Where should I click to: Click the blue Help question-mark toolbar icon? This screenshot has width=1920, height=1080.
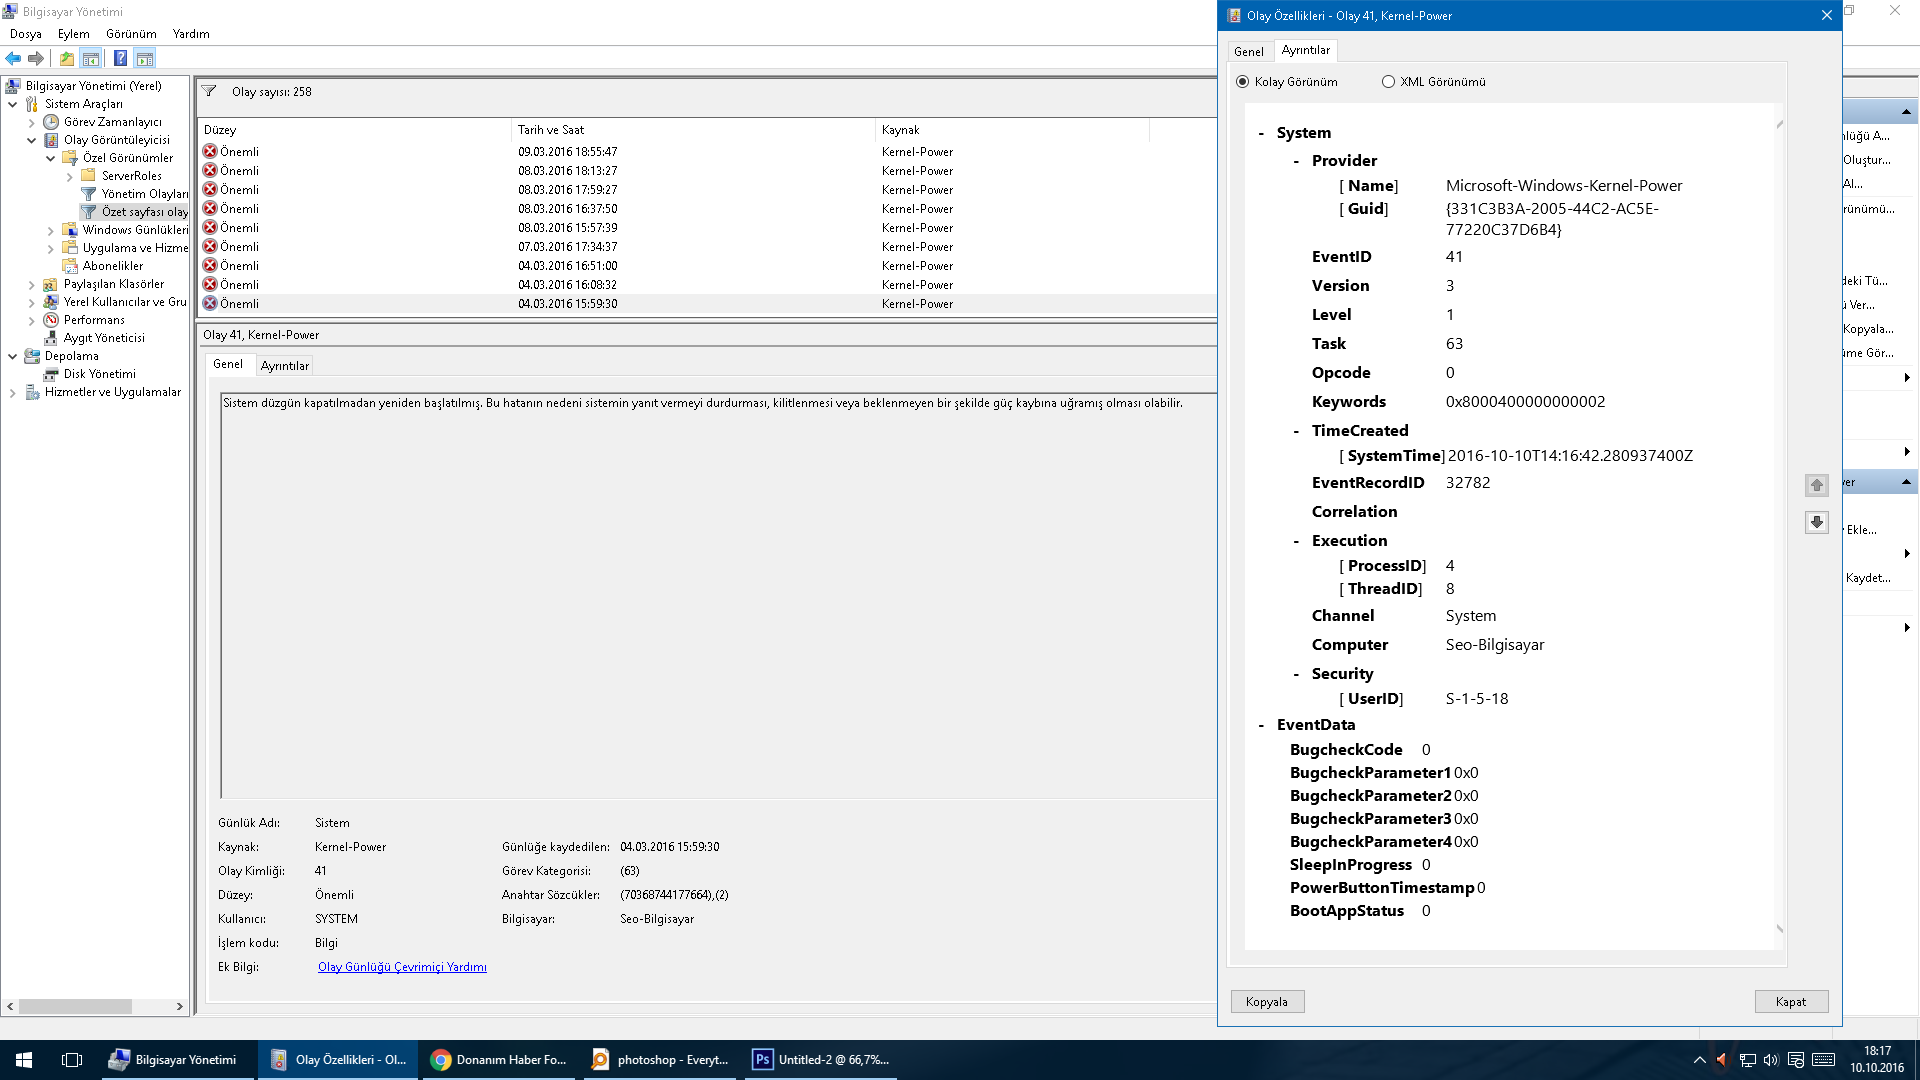coord(120,58)
